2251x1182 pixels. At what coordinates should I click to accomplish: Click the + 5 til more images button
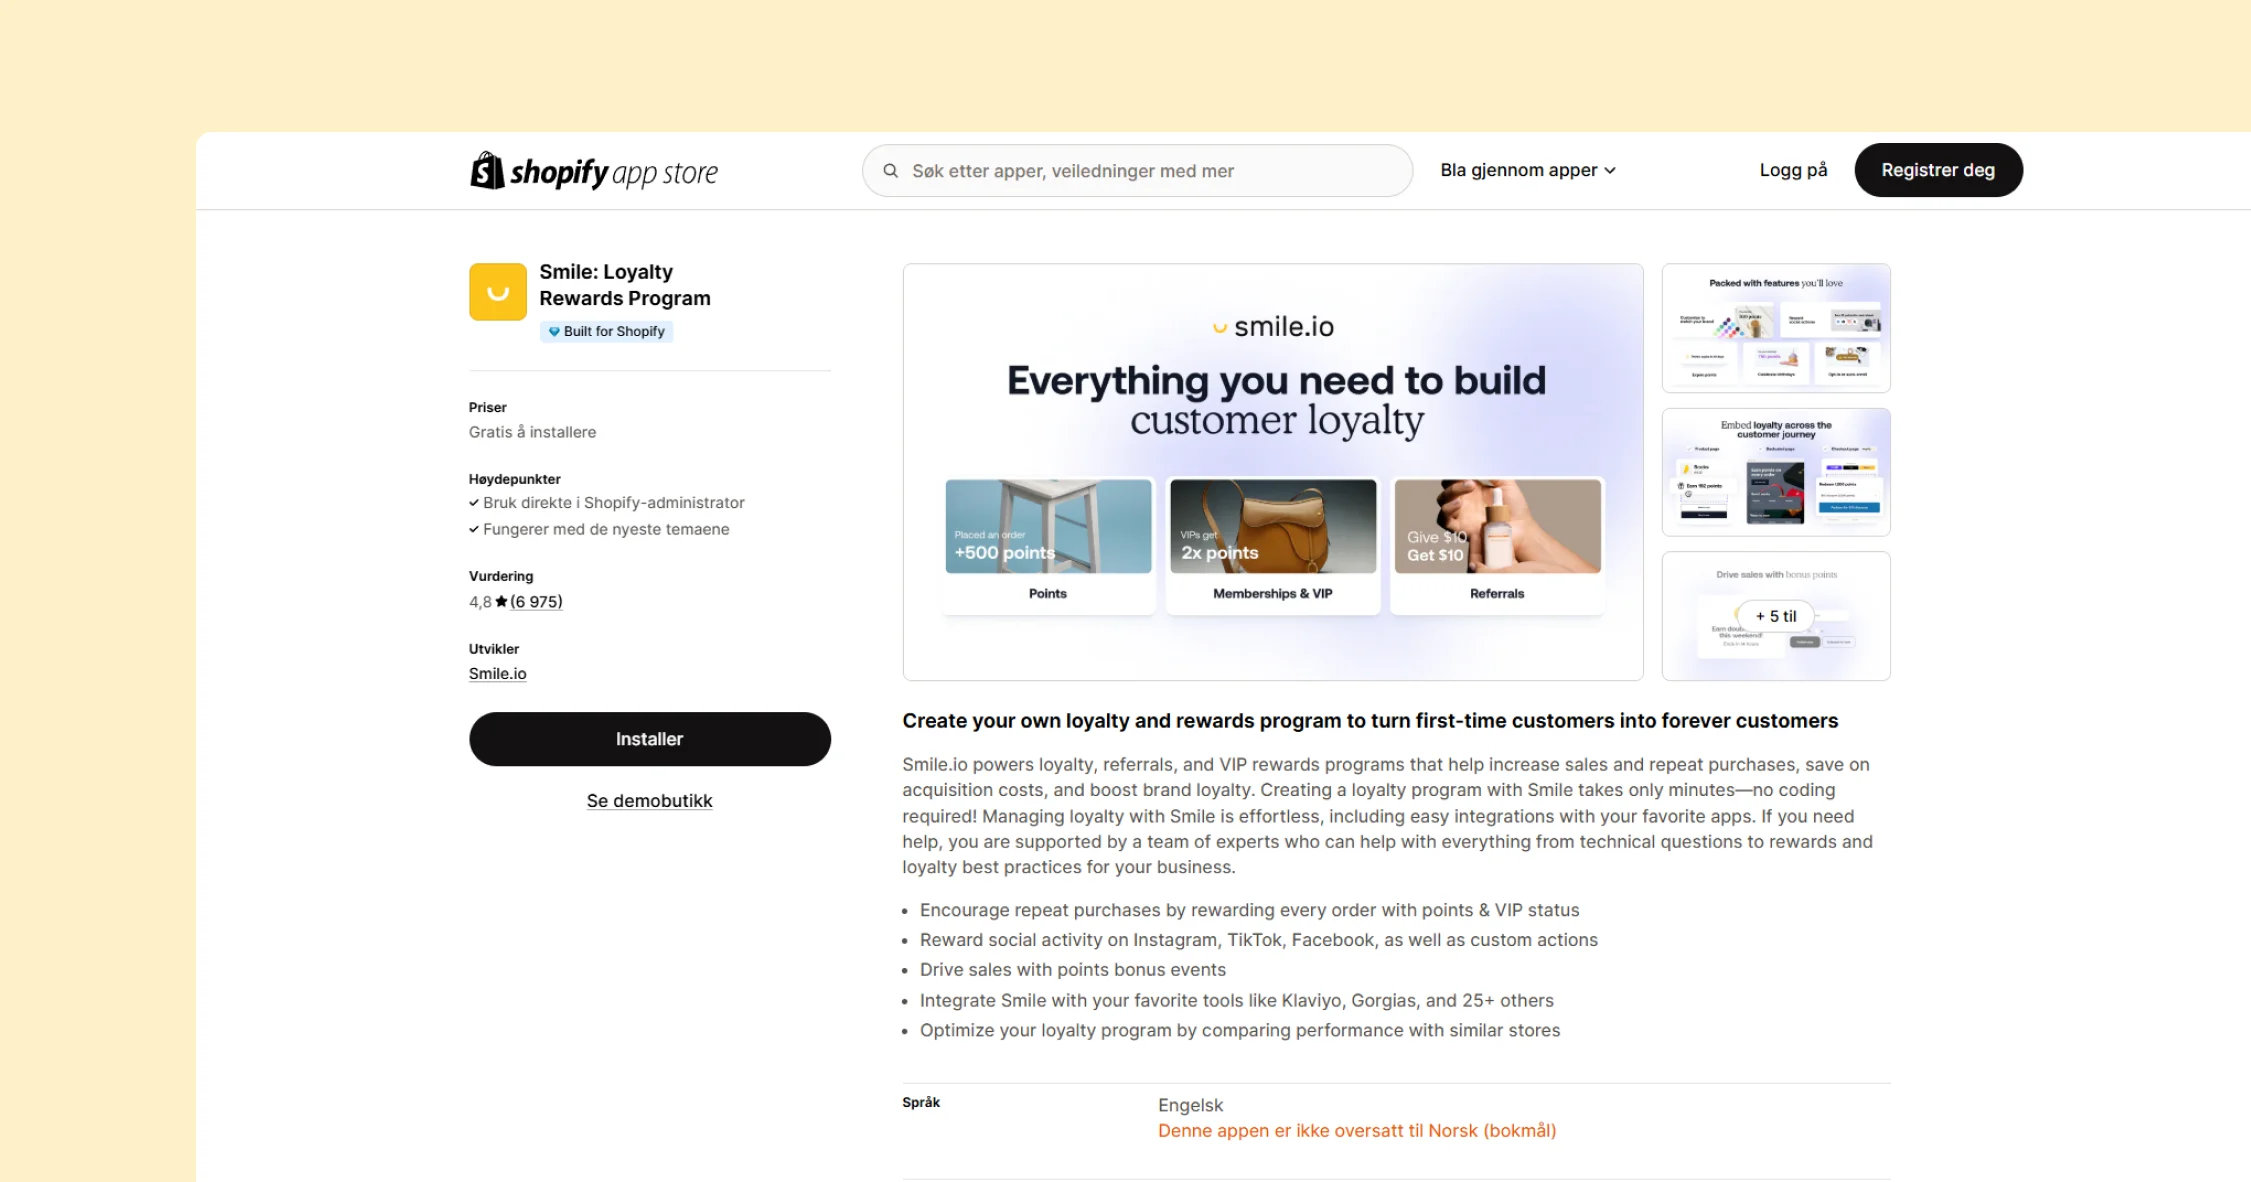1776,616
